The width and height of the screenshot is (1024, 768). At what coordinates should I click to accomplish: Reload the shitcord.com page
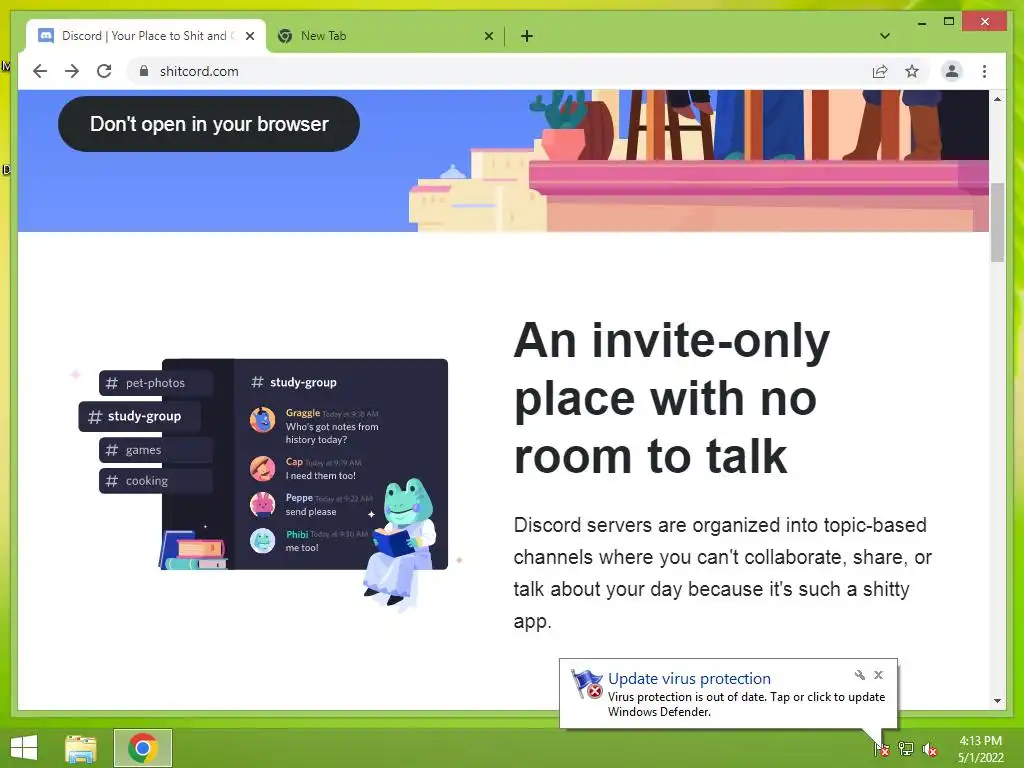tap(104, 71)
